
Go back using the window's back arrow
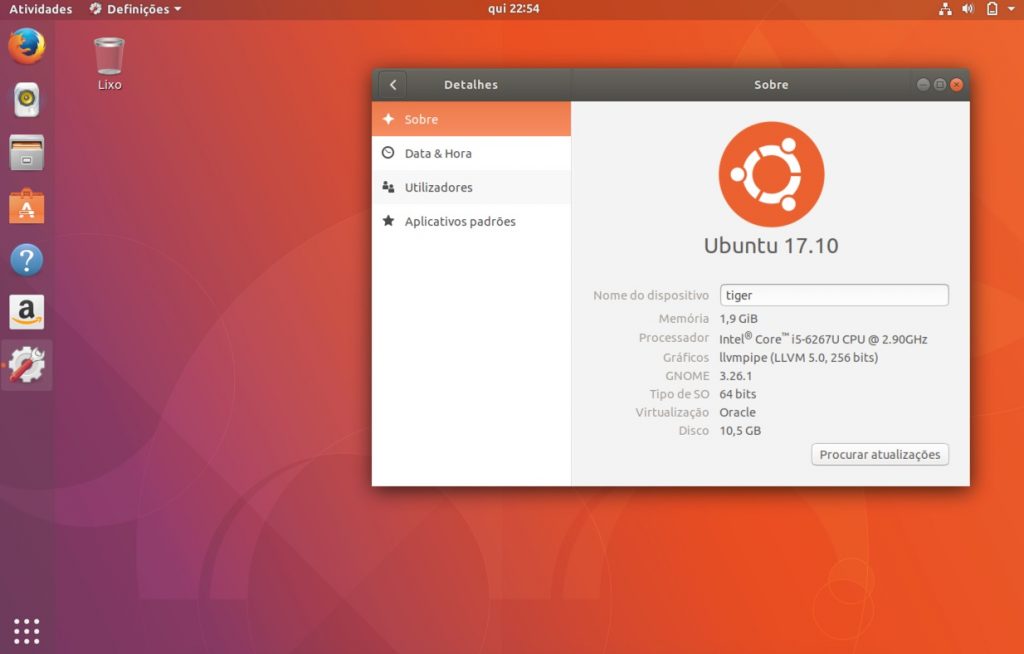(x=392, y=85)
